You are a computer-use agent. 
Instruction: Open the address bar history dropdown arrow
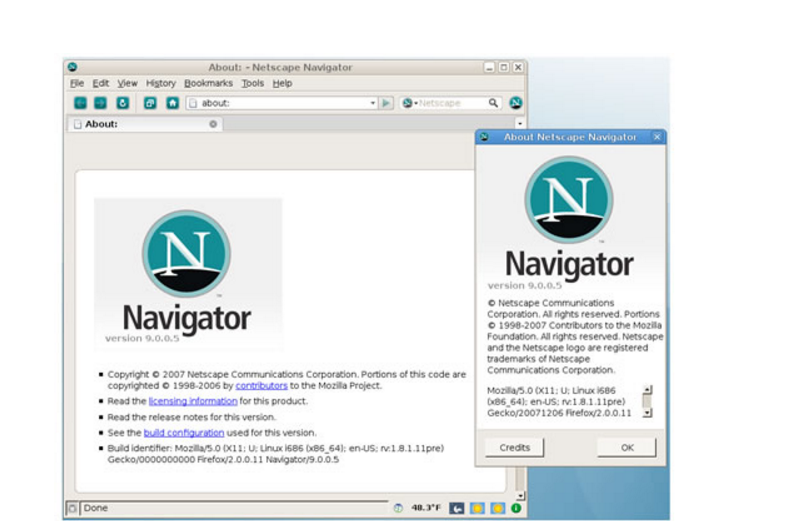(x=373, y=103)
